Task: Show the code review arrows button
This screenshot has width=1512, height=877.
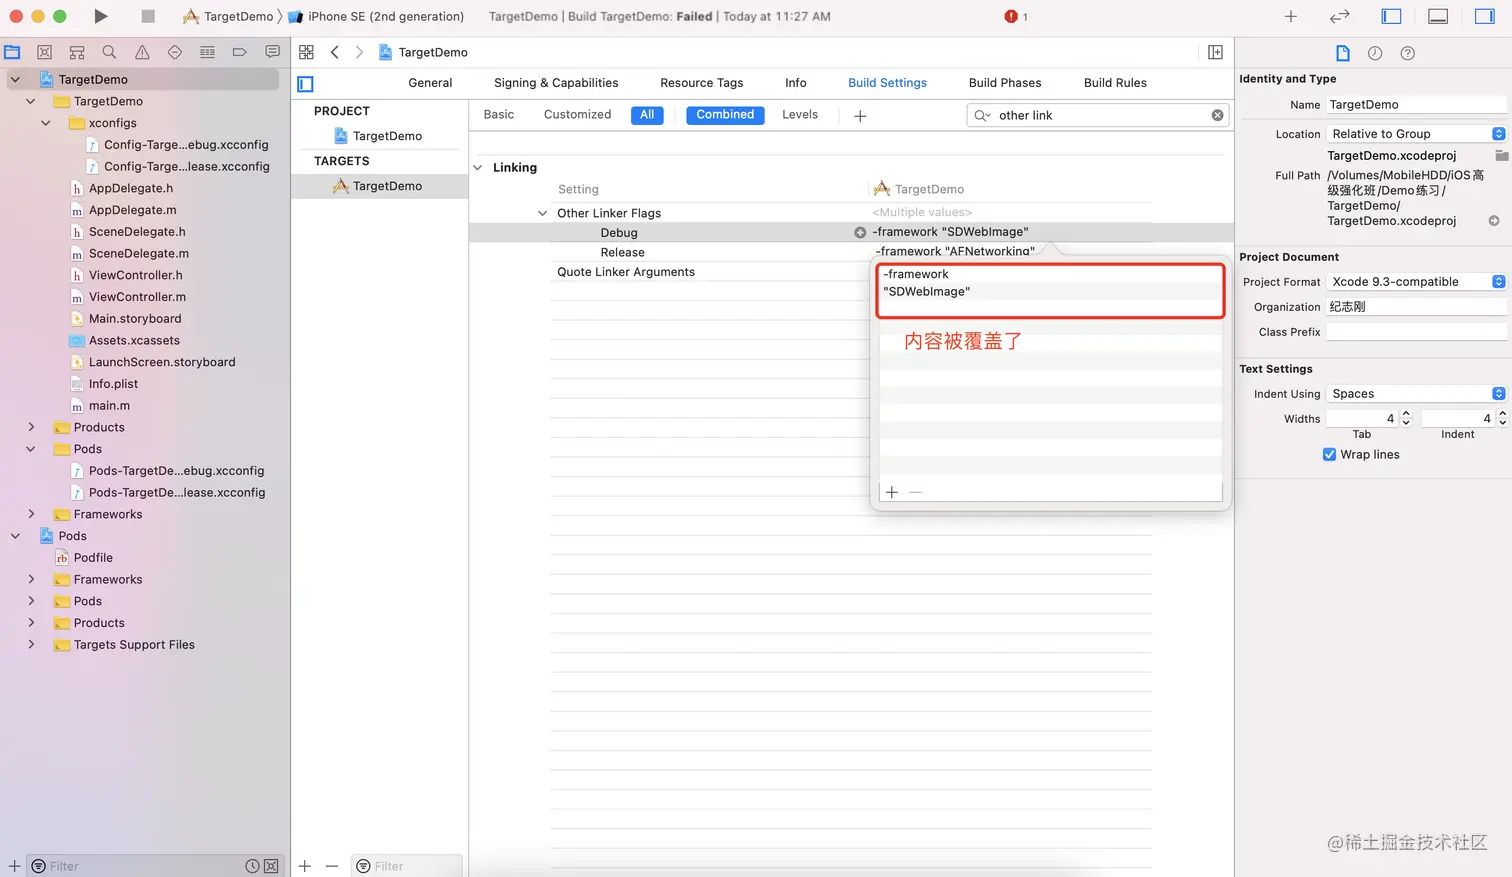Action: coord(1340,16)
